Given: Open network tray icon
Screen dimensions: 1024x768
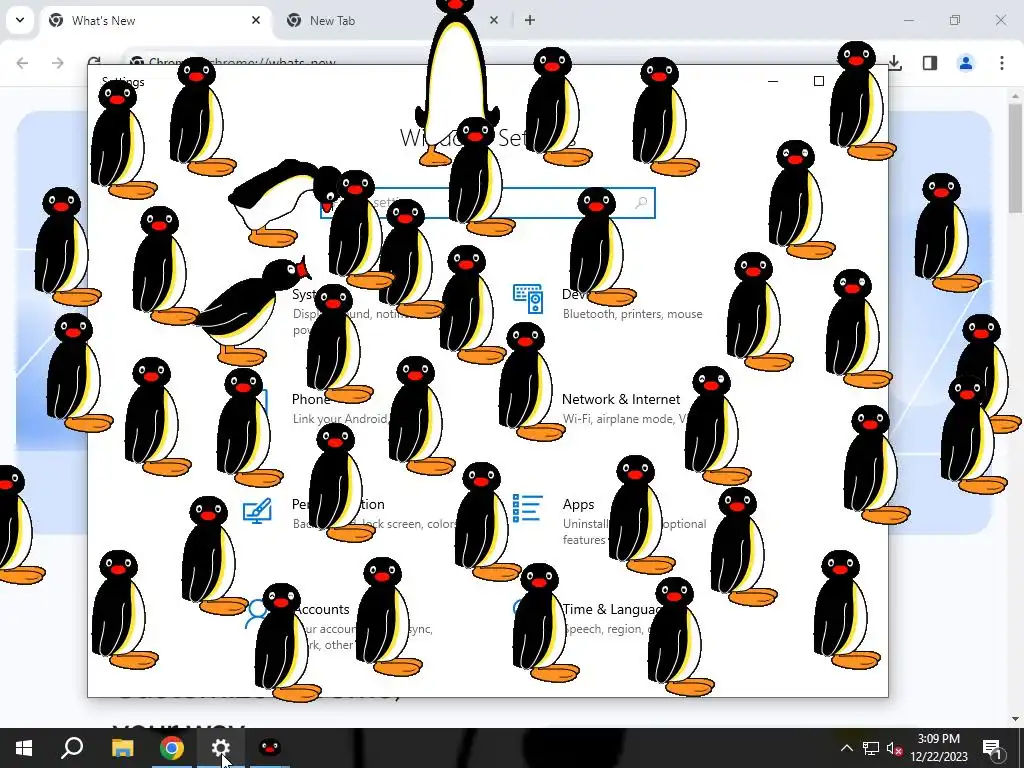Looking at the screenshot, I should (x=871, y=748).
